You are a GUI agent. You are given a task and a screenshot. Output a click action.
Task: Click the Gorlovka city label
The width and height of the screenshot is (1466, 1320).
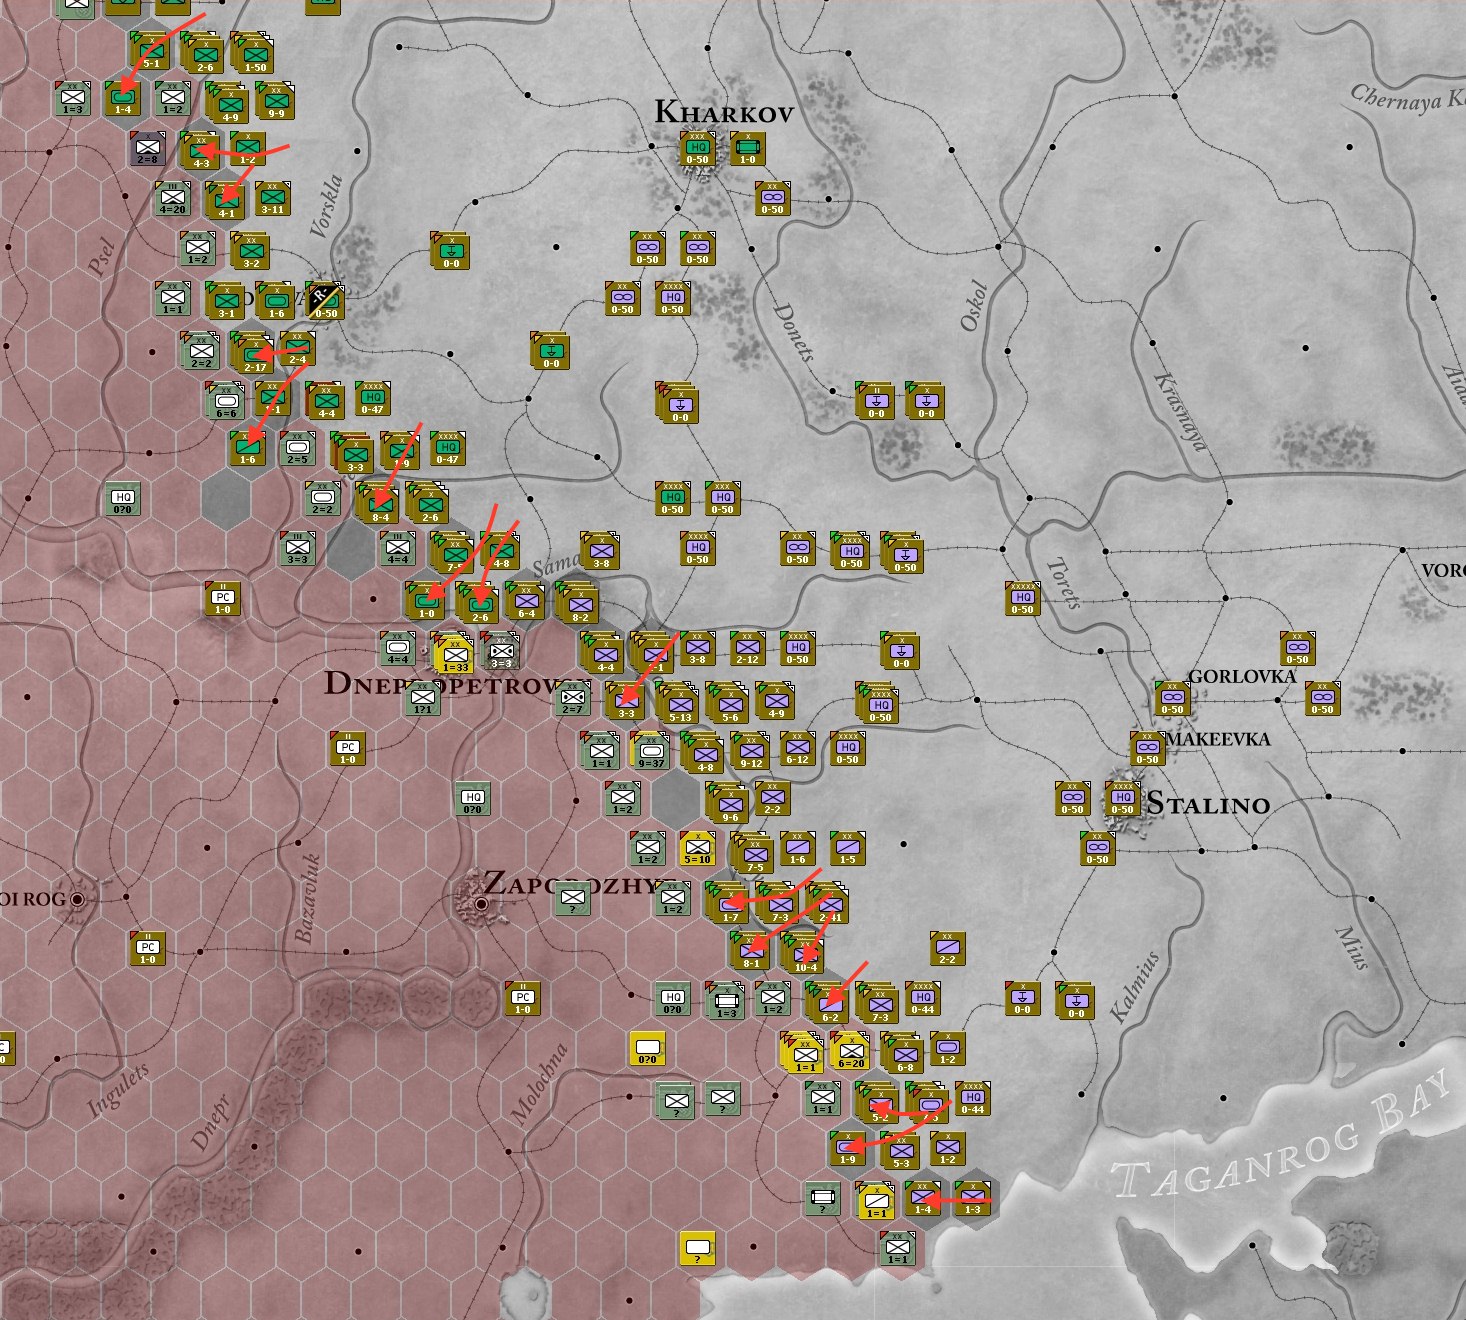pos(1242,676)
